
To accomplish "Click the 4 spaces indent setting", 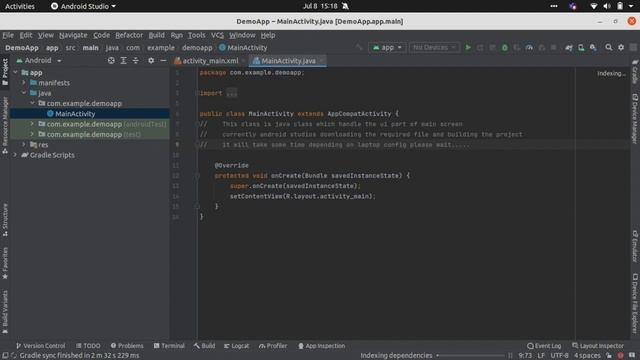I will [587, 356].
